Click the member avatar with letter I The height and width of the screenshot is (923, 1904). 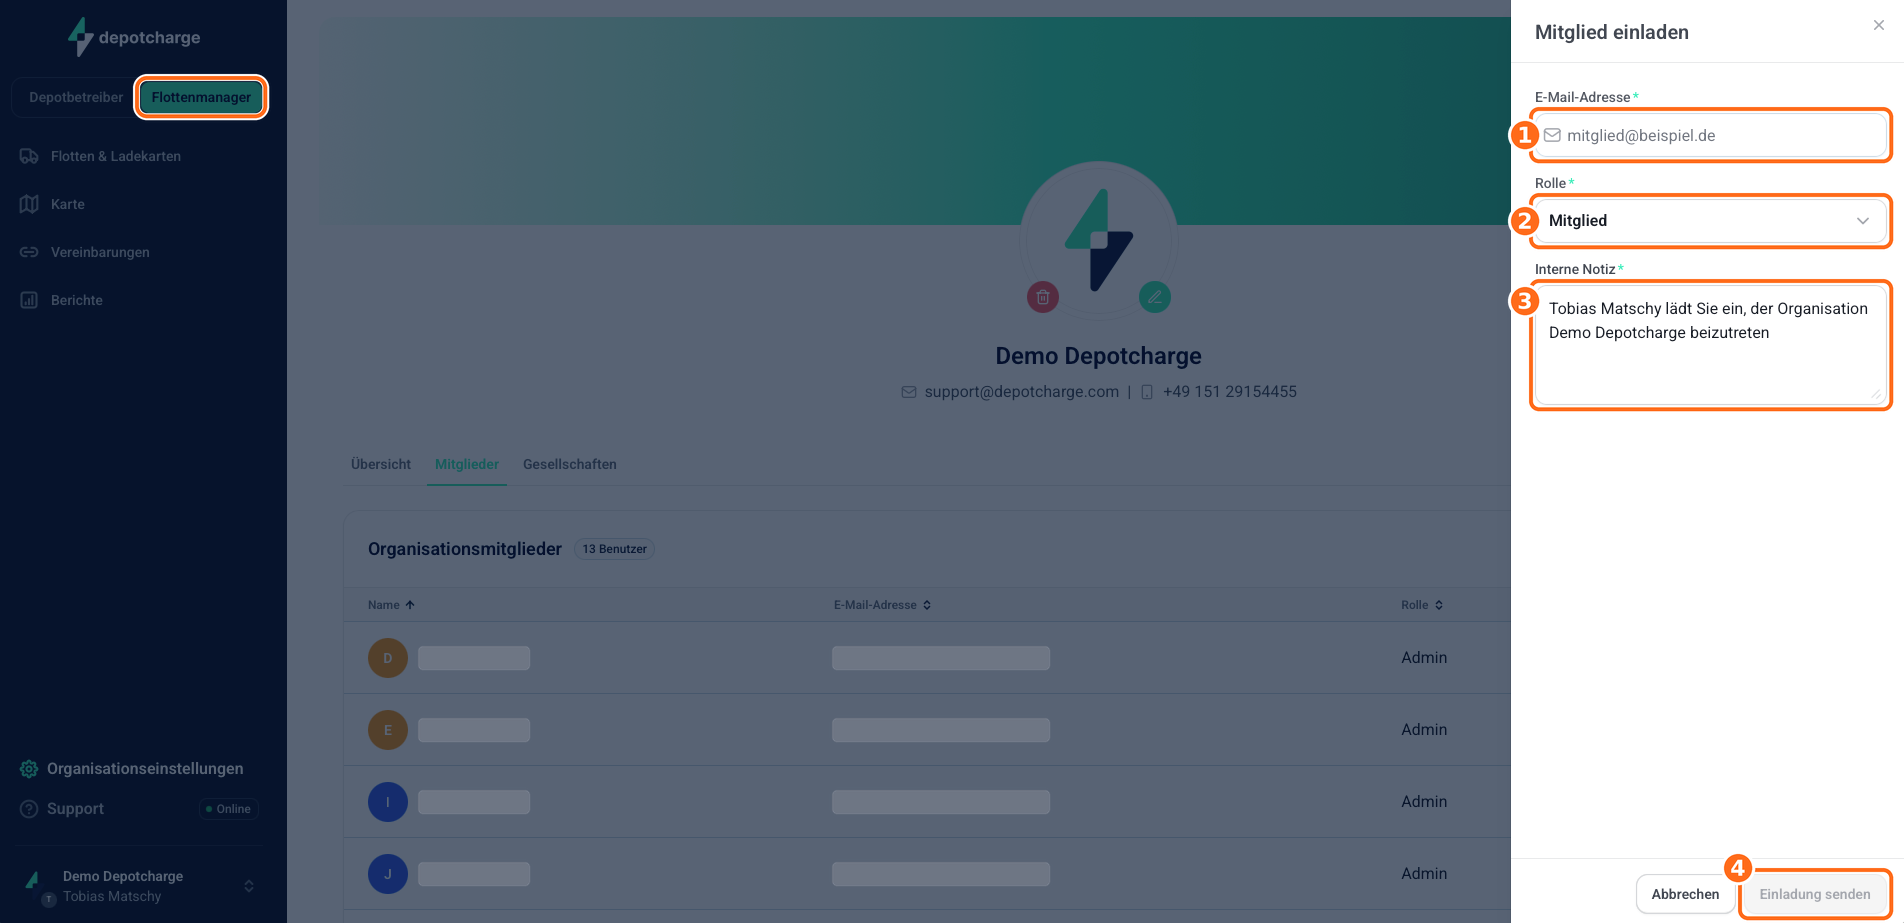pos(388,802)
